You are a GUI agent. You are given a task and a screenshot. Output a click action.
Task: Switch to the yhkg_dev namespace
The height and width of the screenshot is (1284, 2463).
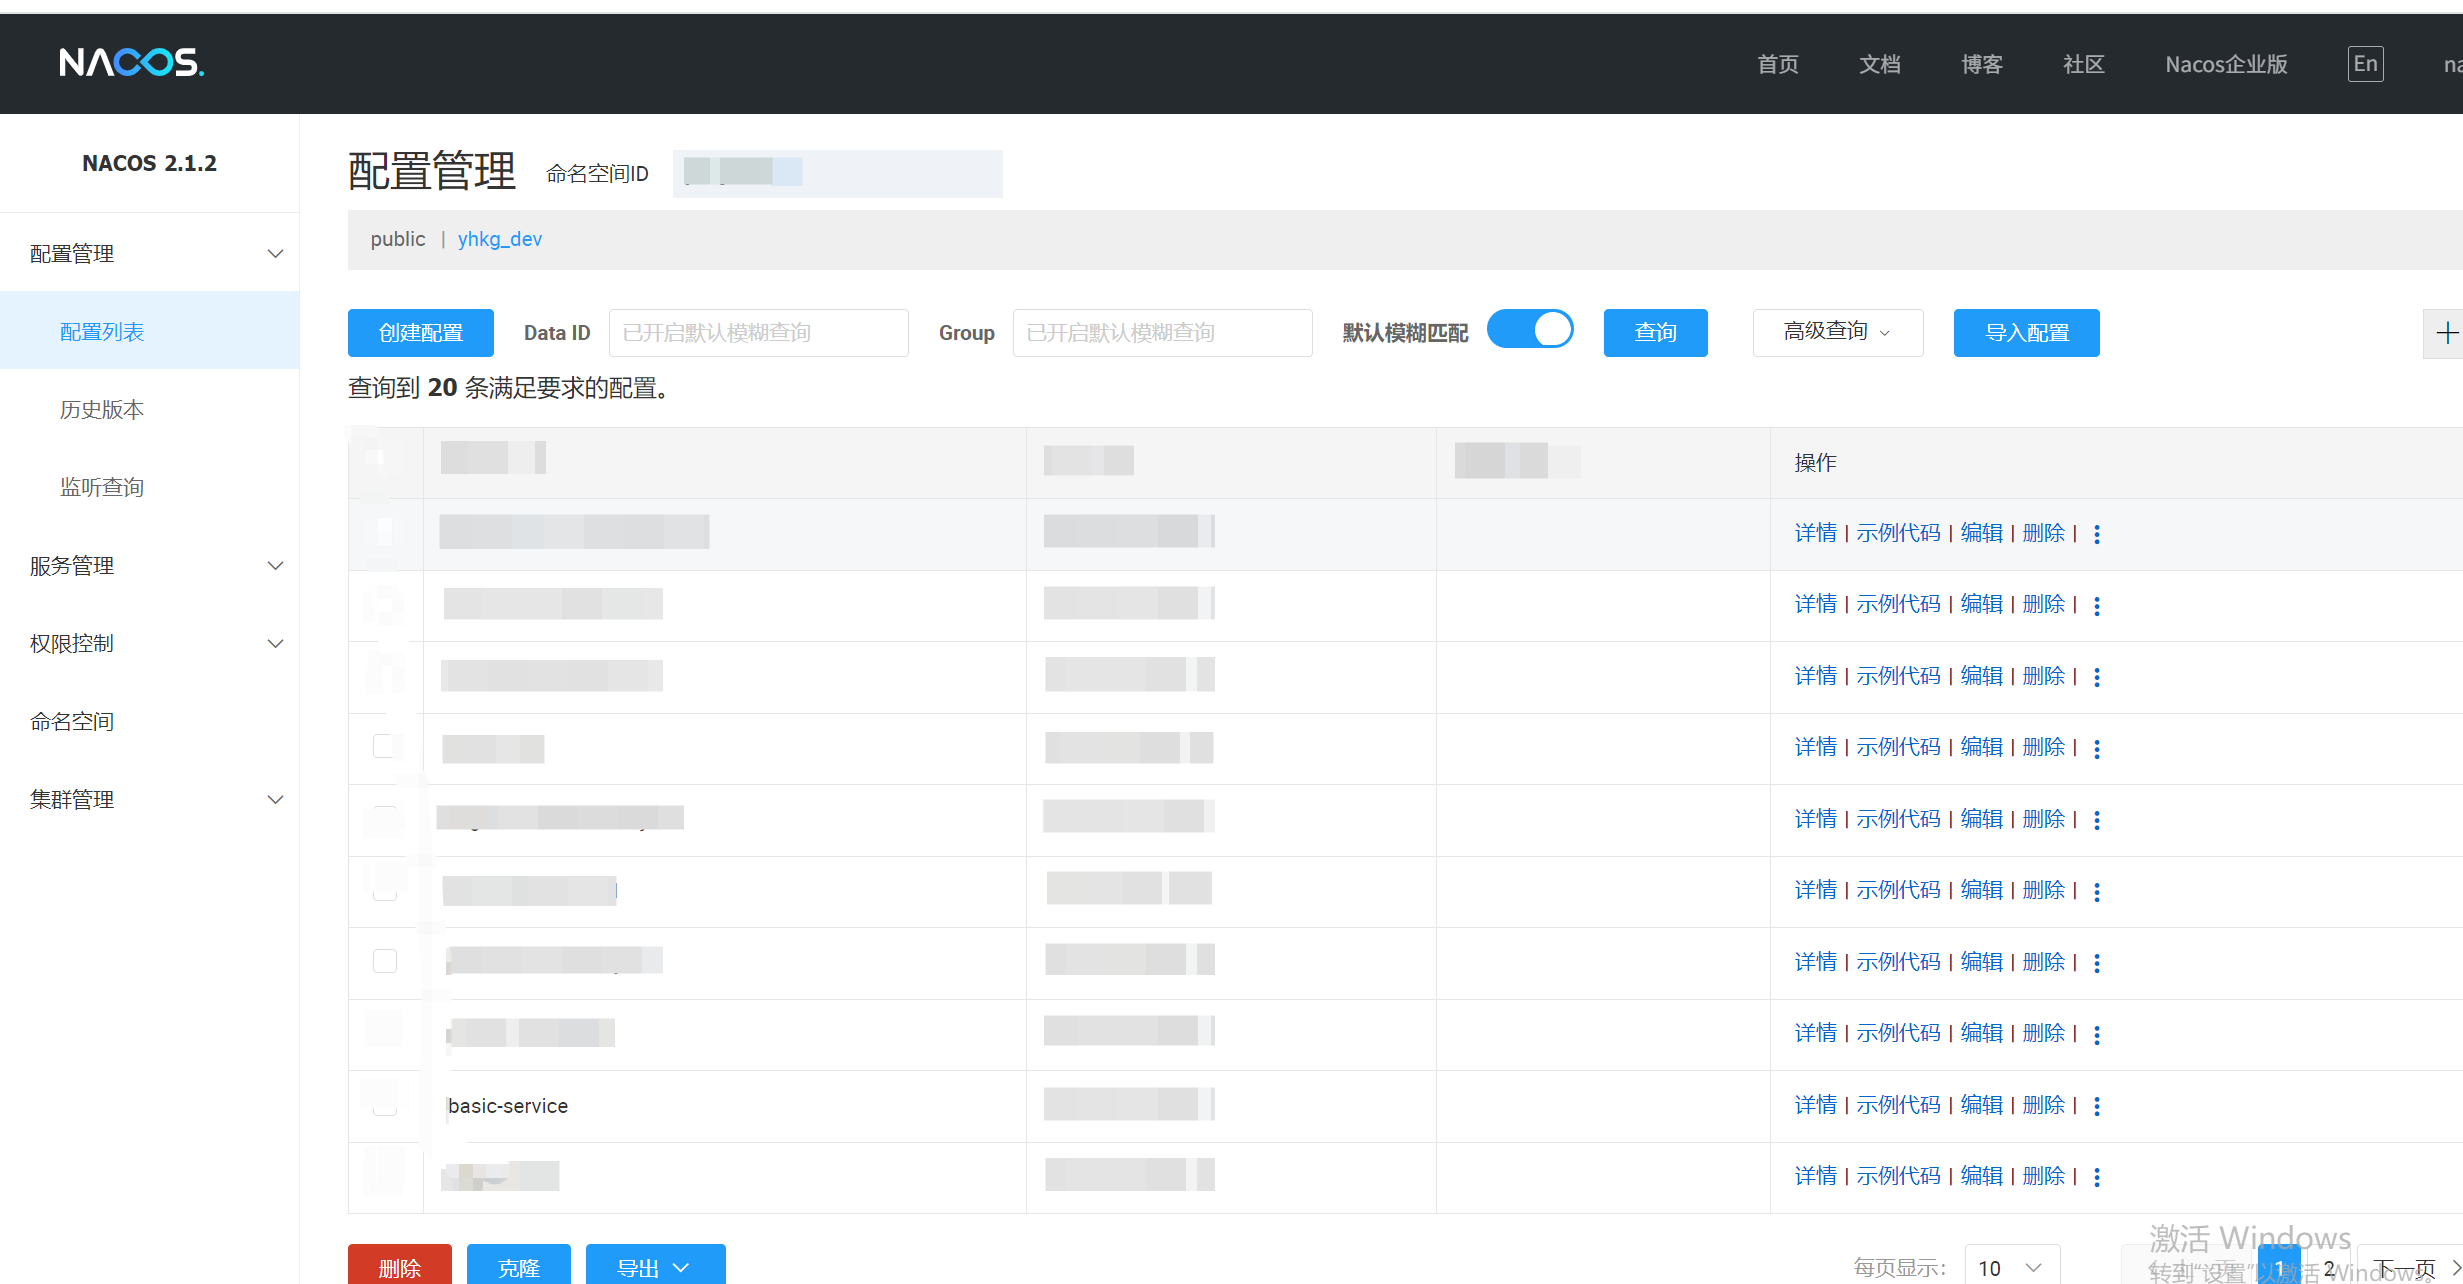[x=500, y=239]
